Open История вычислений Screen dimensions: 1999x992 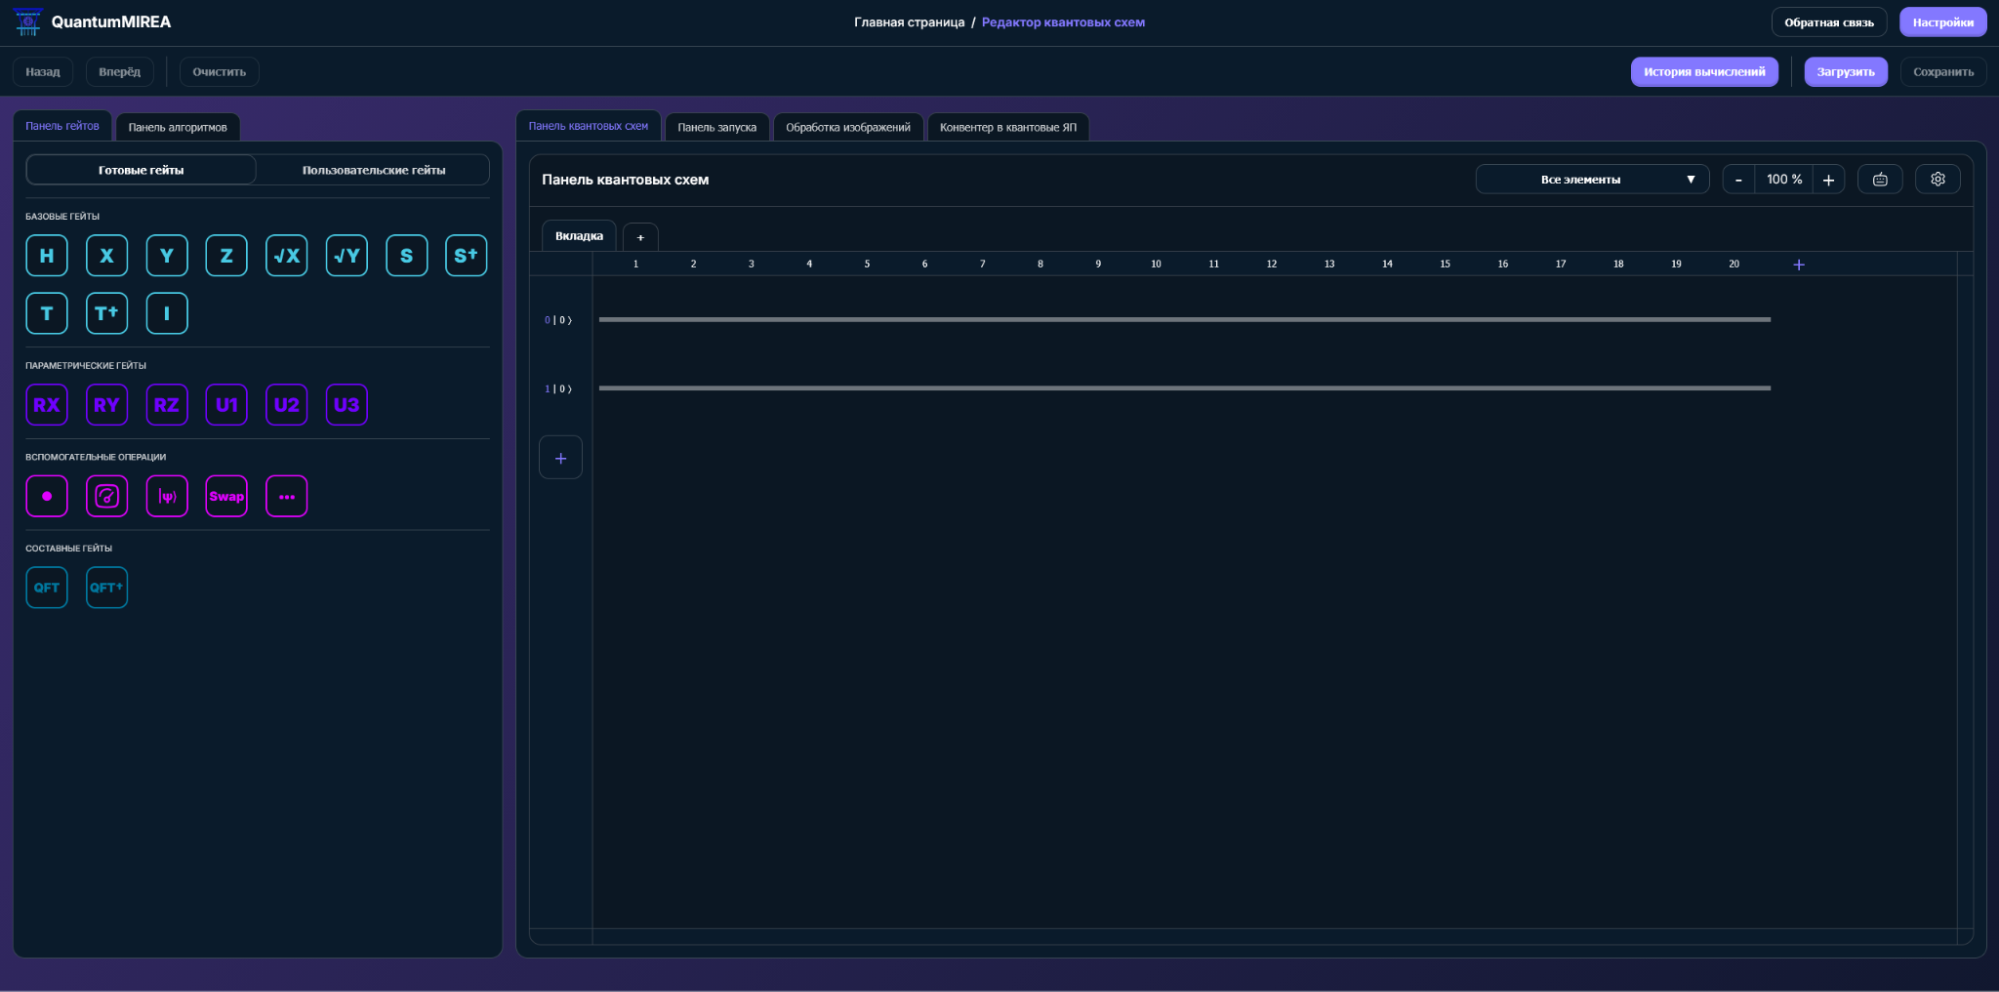click(x=1704, y=72)
